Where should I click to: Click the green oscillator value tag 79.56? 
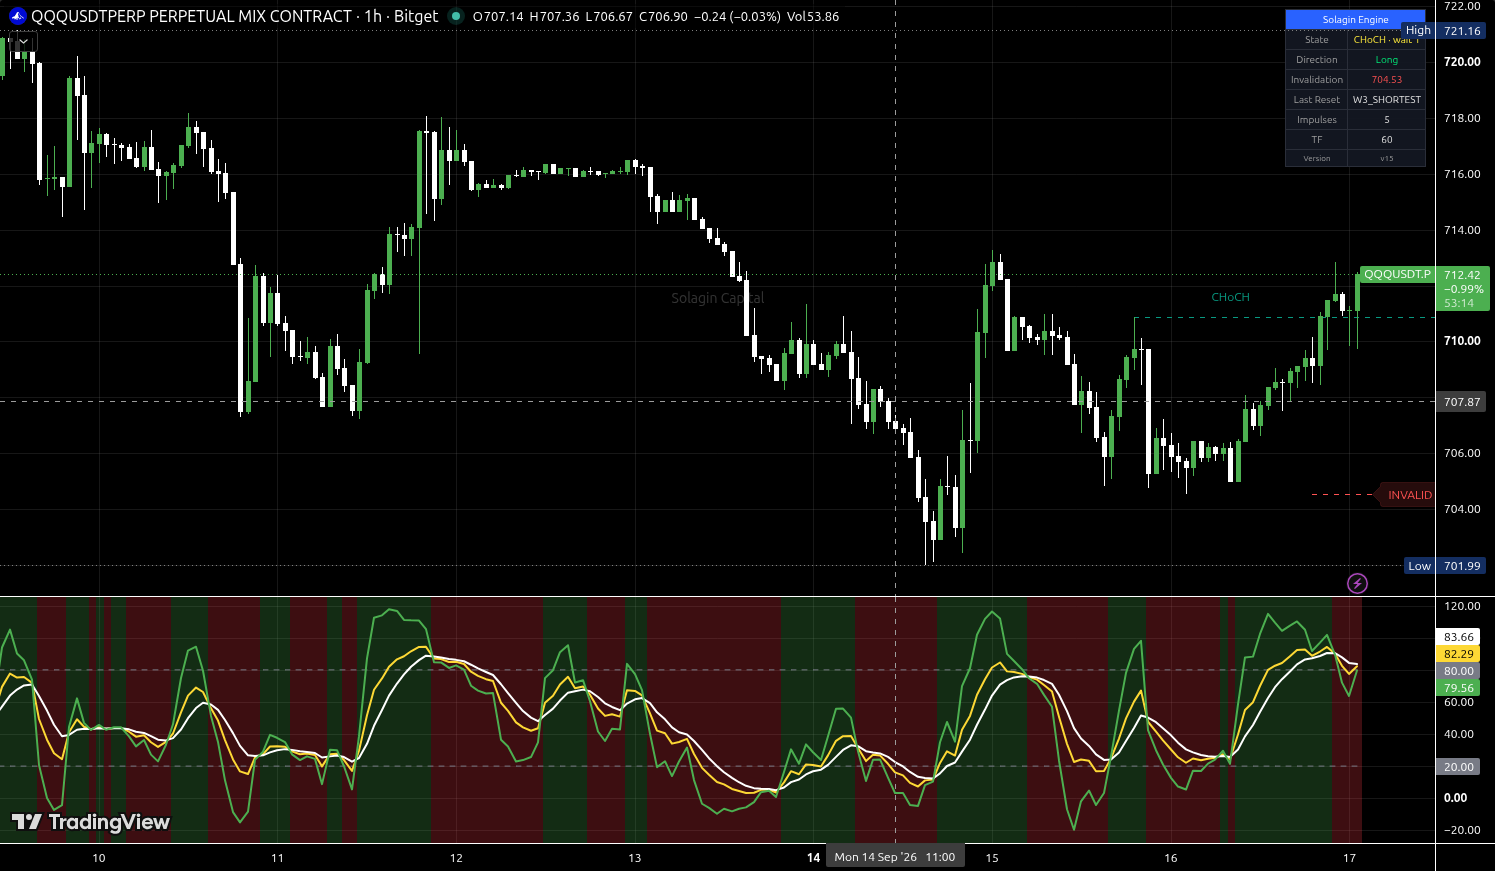[1459, 688]
